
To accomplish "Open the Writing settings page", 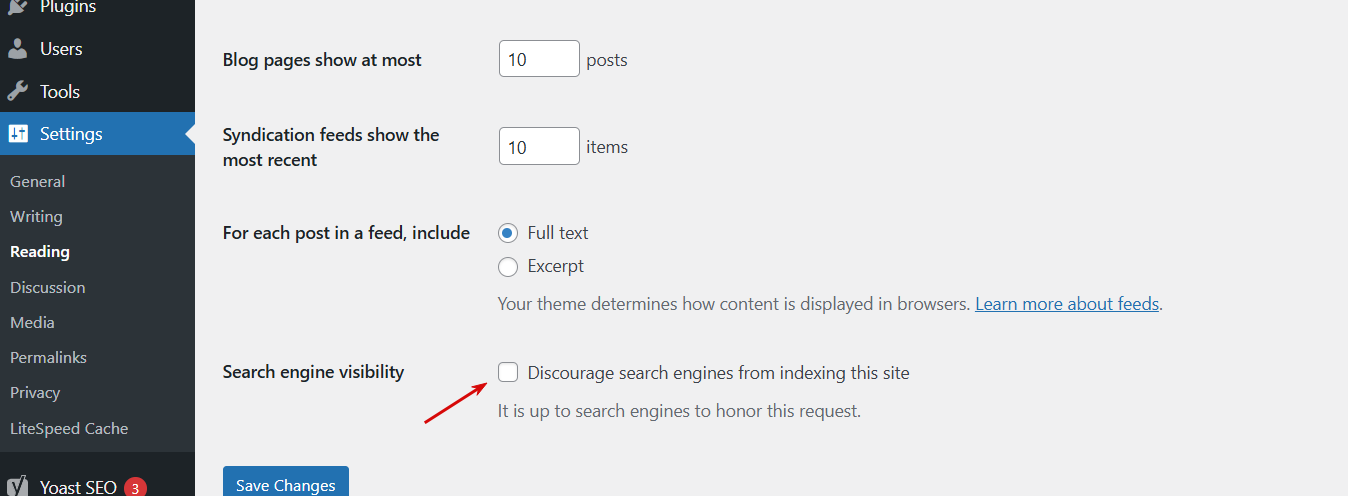I will pyautogui.click(x=36, y=217).
